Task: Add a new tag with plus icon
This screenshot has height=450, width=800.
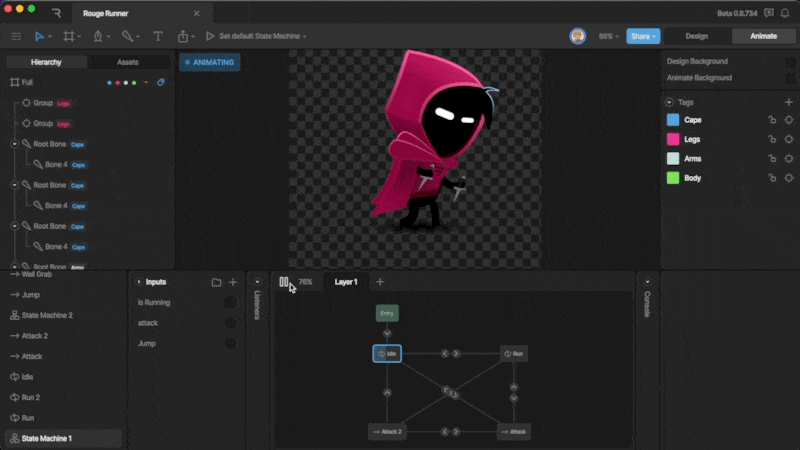Action: point(788,102)
